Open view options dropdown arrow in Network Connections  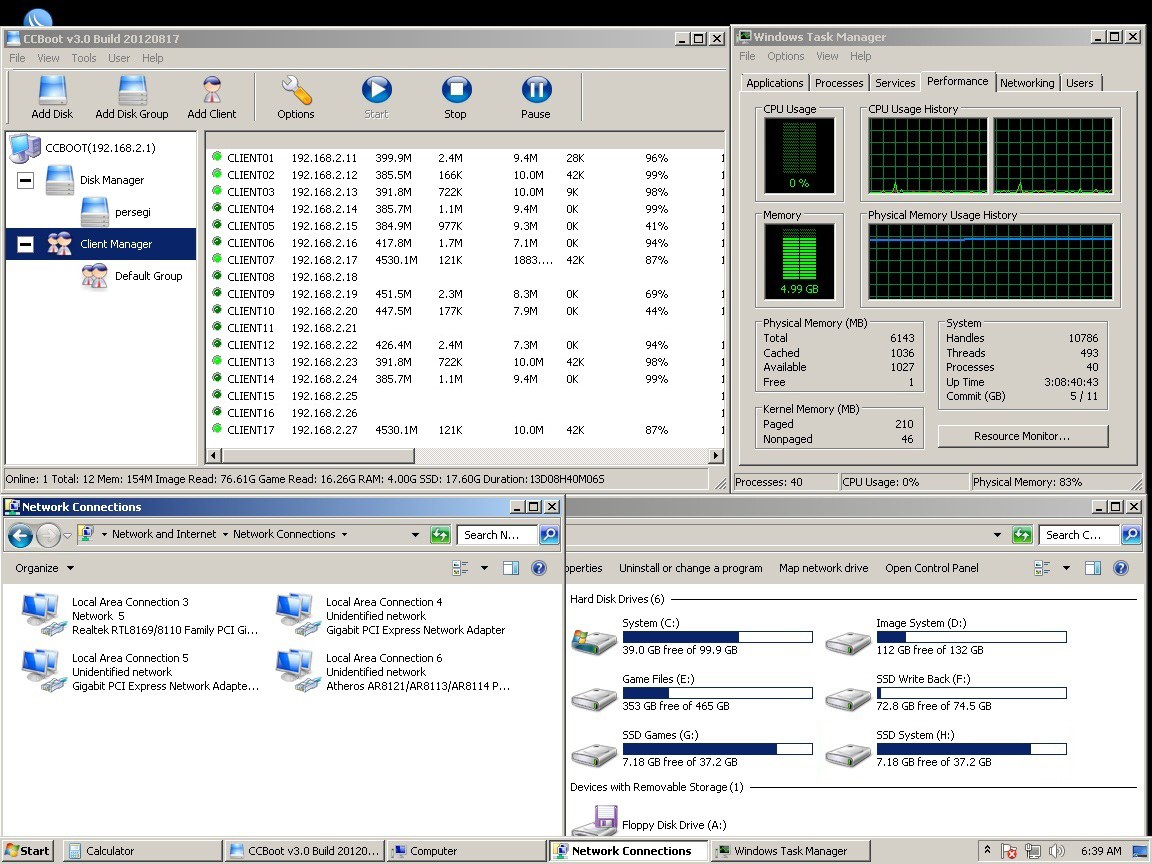pos(484,568)
